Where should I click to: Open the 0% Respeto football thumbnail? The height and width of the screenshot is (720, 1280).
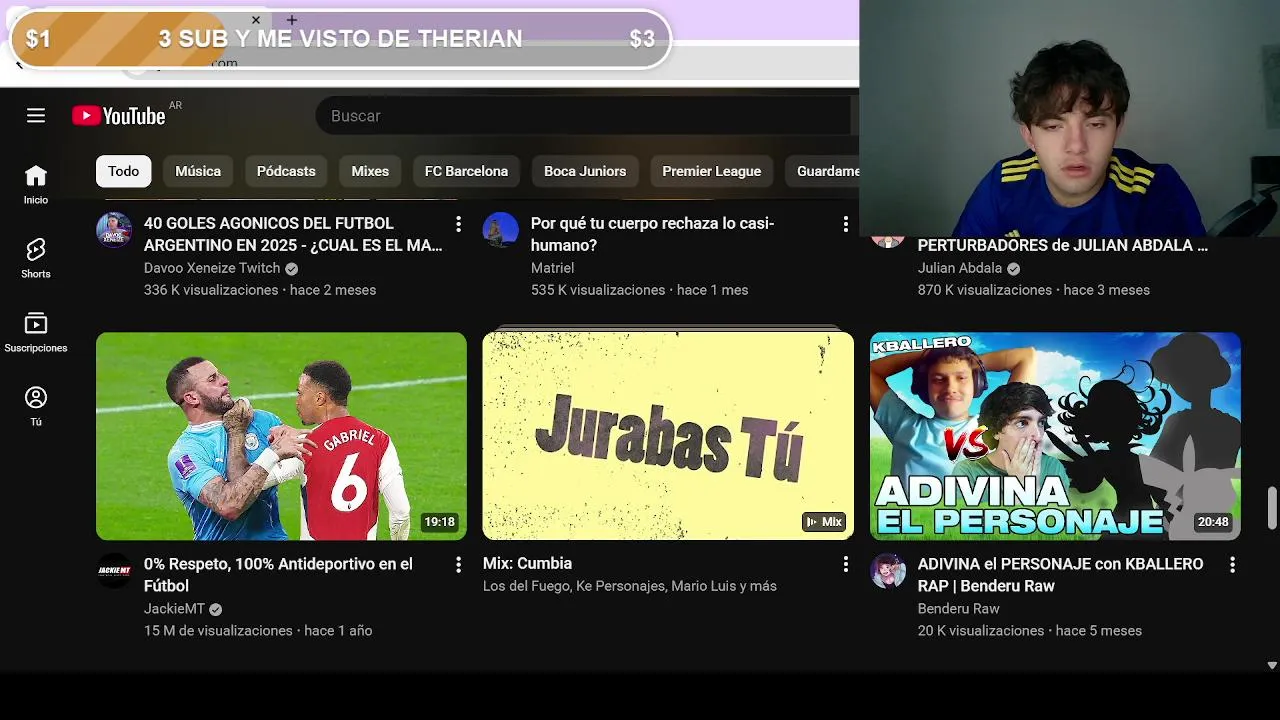(281, 436)
